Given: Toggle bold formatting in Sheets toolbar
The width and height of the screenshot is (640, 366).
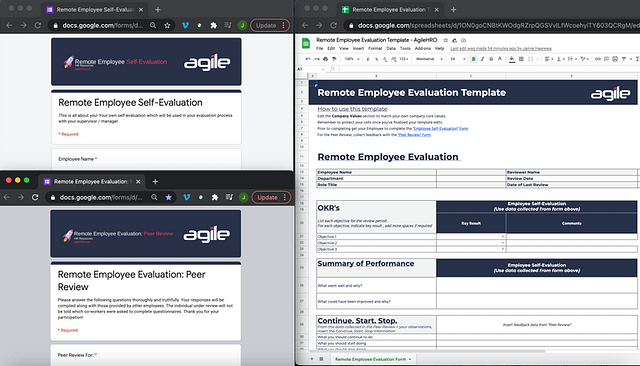Looking at the screenshot, I should 473,59.
